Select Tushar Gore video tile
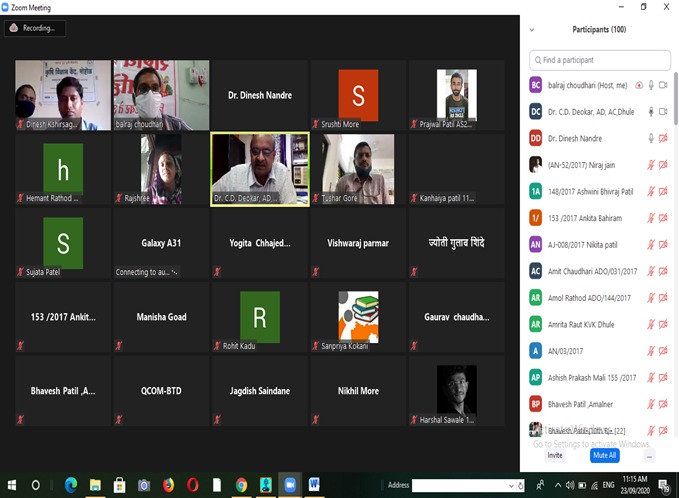This screenshot has height=498, width=679. (x=358, y=169)
